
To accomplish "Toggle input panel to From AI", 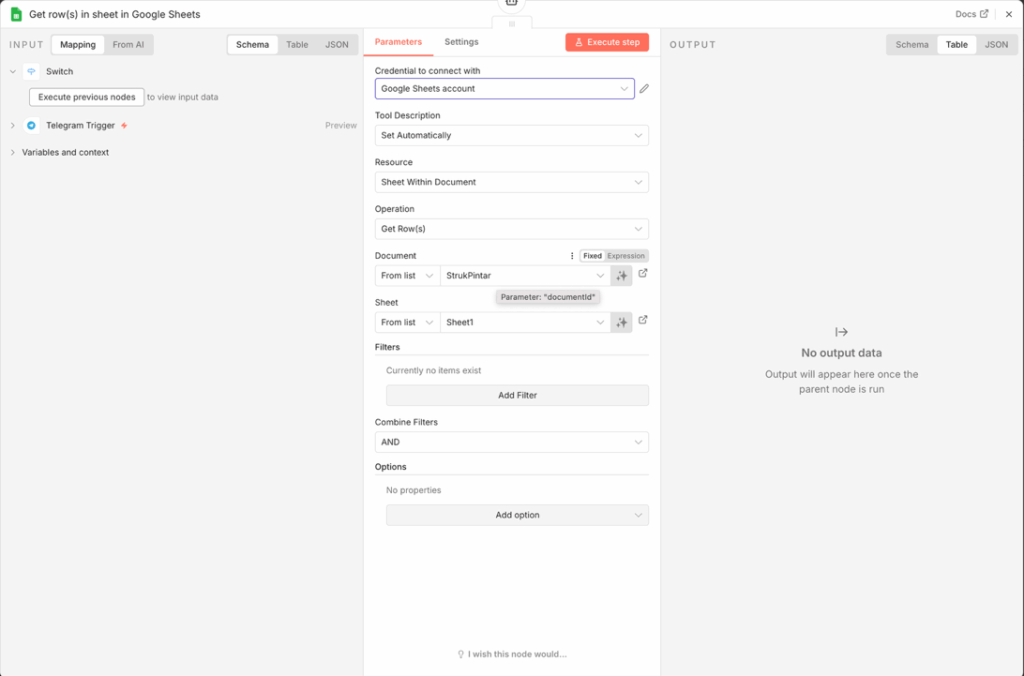I will (x=128, y=45).
